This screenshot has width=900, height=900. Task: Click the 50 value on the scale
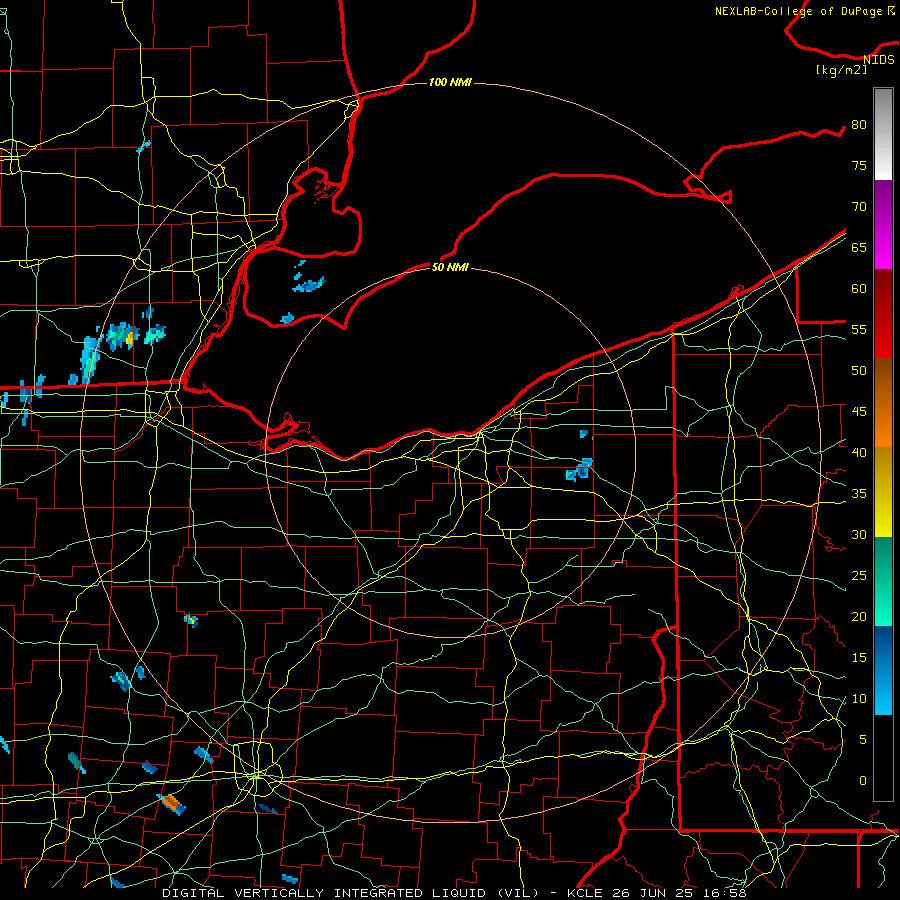point(859,370)
